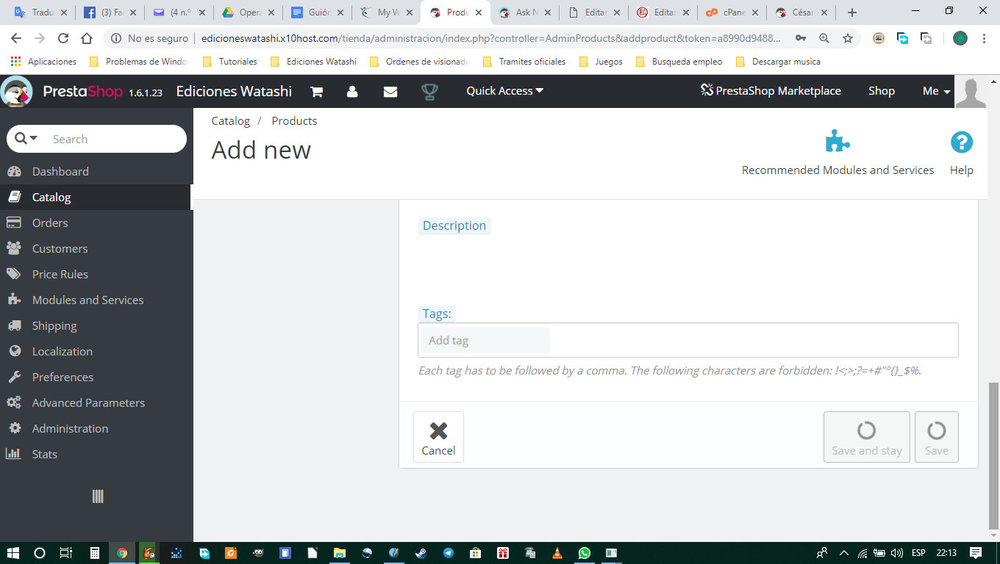Screen dimensions: 1000x564
Task: Bookmark this page with star icon
Action: 848,38
